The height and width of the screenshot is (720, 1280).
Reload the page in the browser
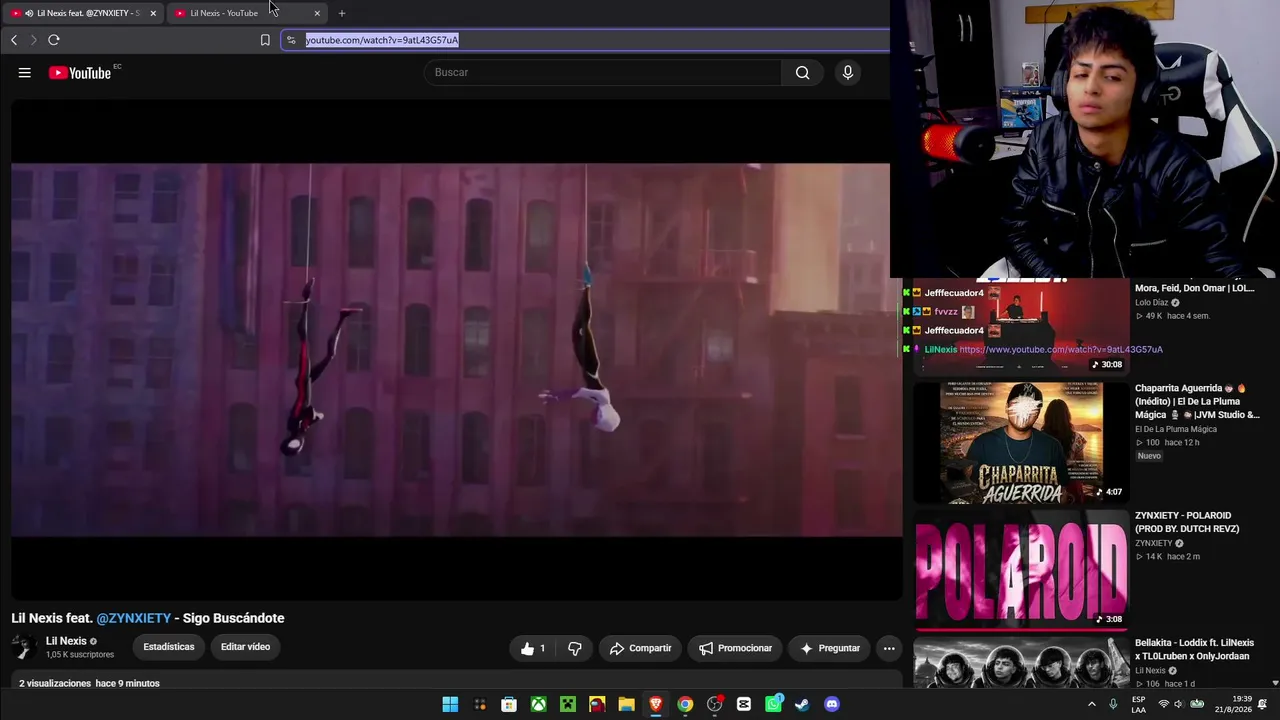(x=54, y=40)
